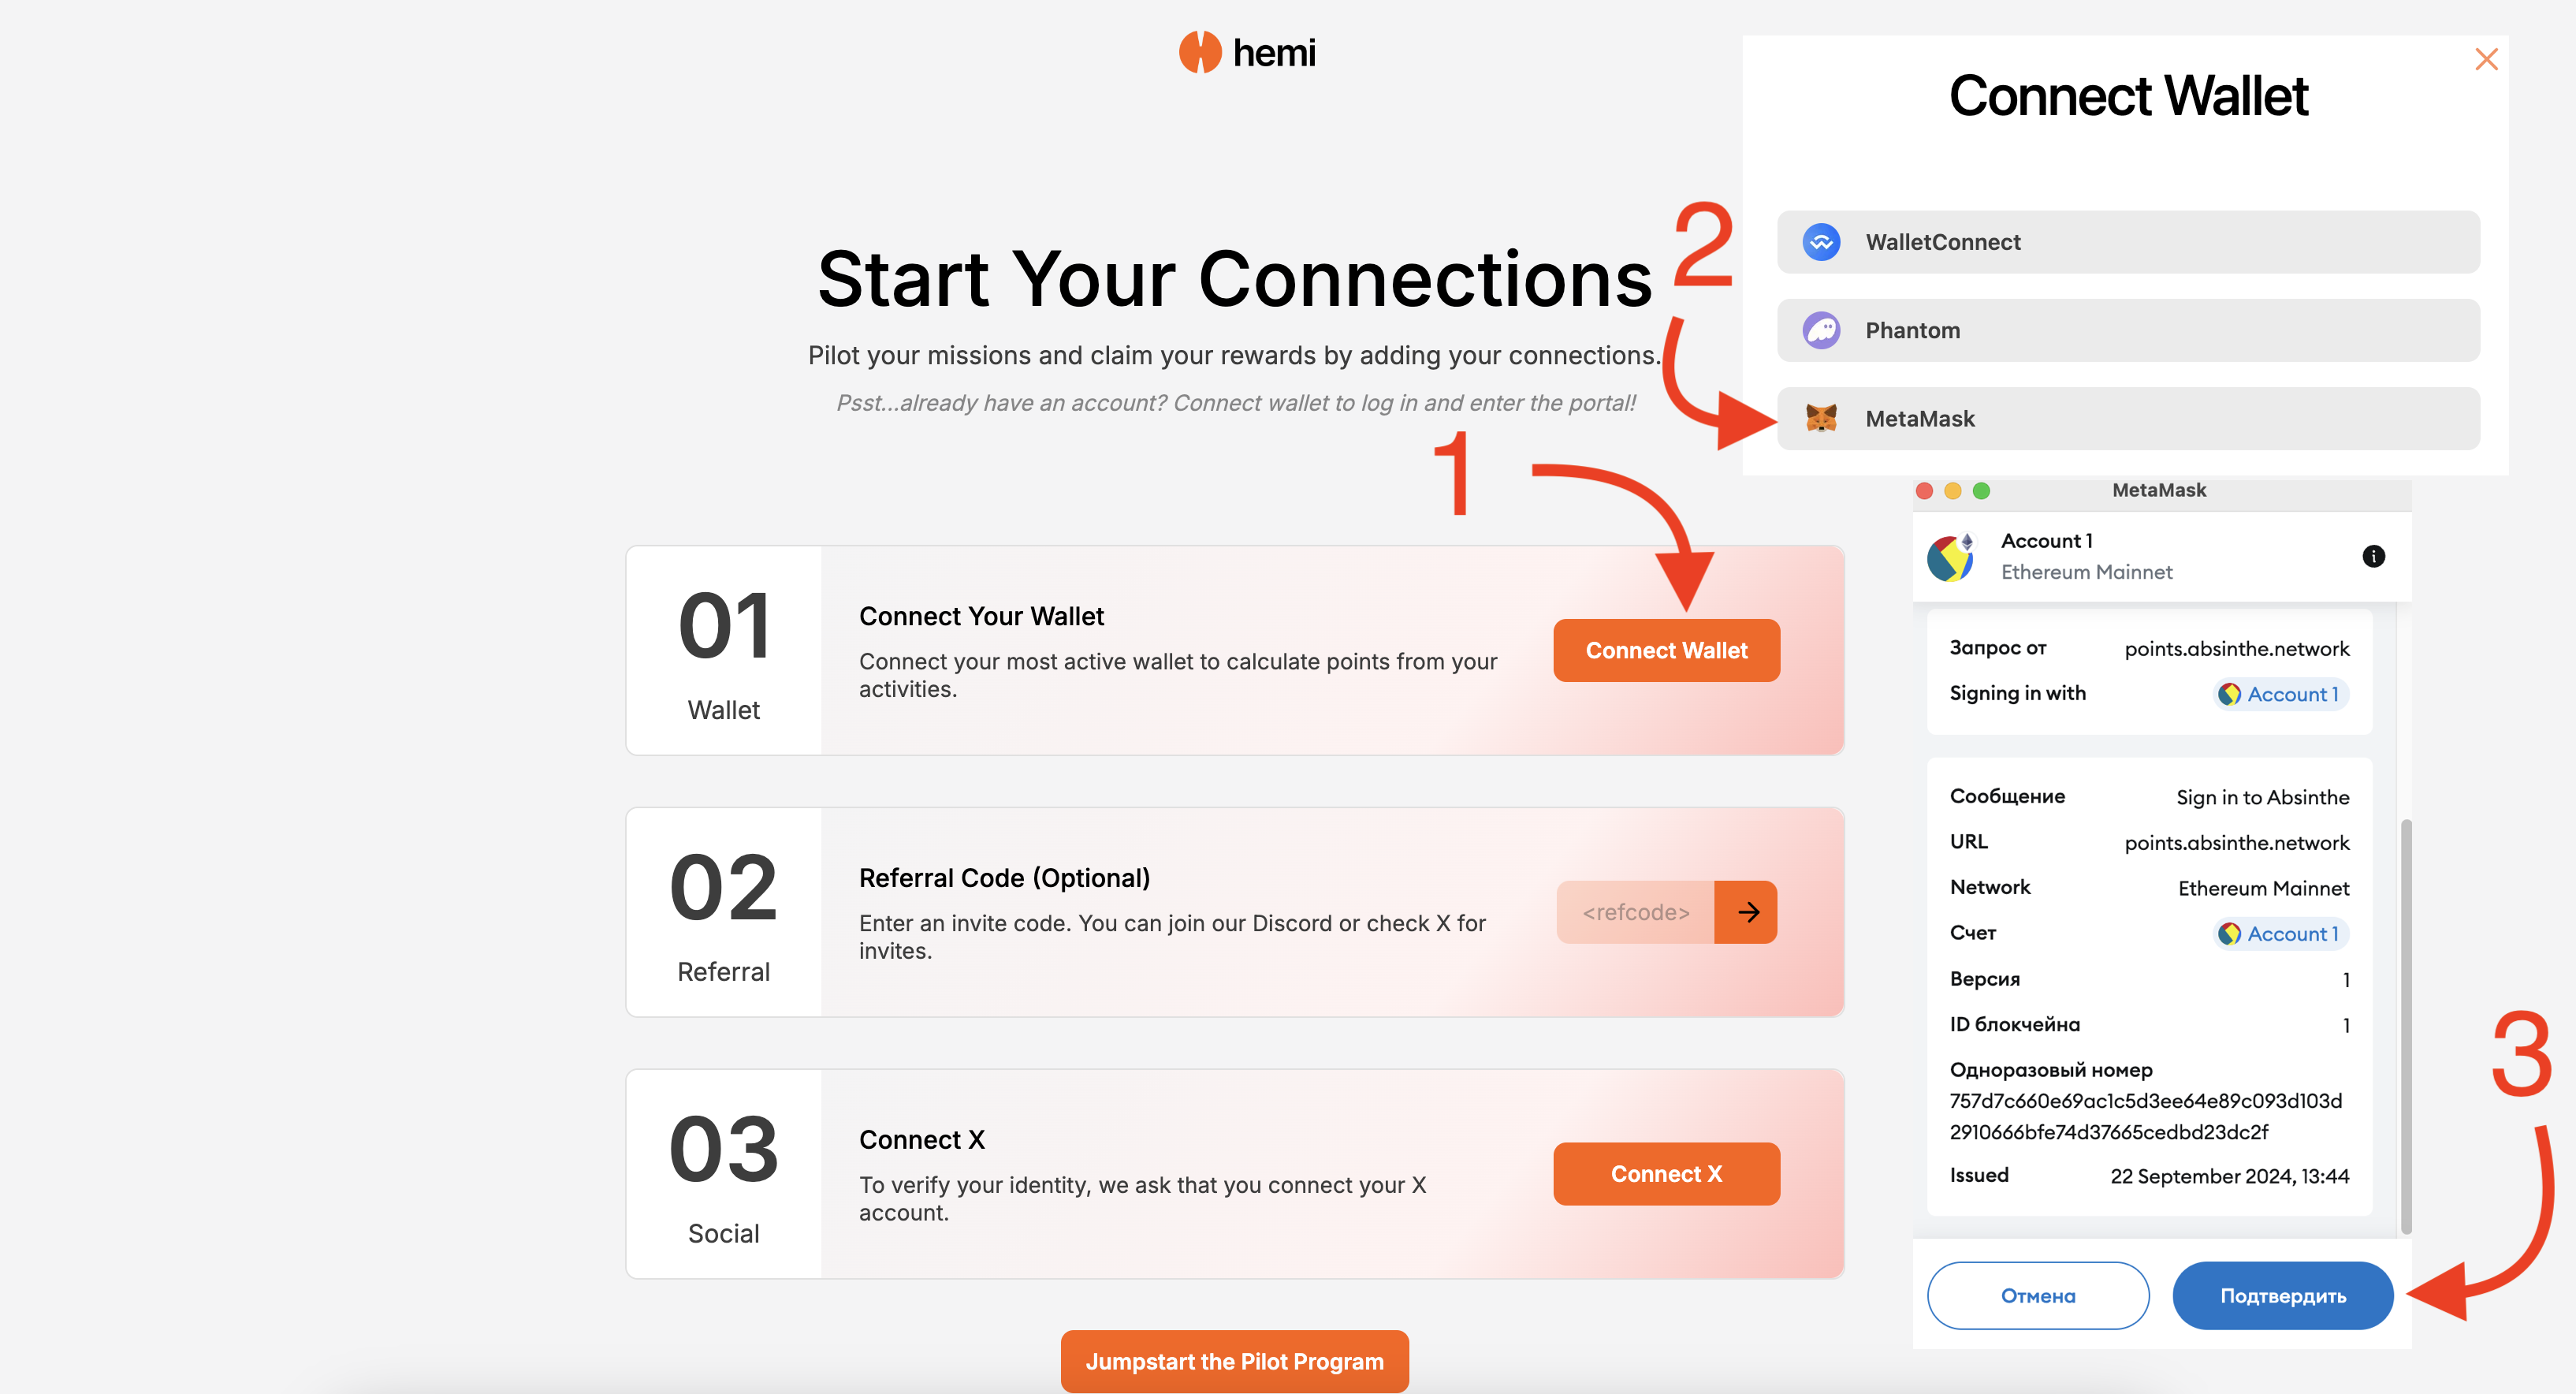Select the 01 Wallet step tile

[724, 651]
